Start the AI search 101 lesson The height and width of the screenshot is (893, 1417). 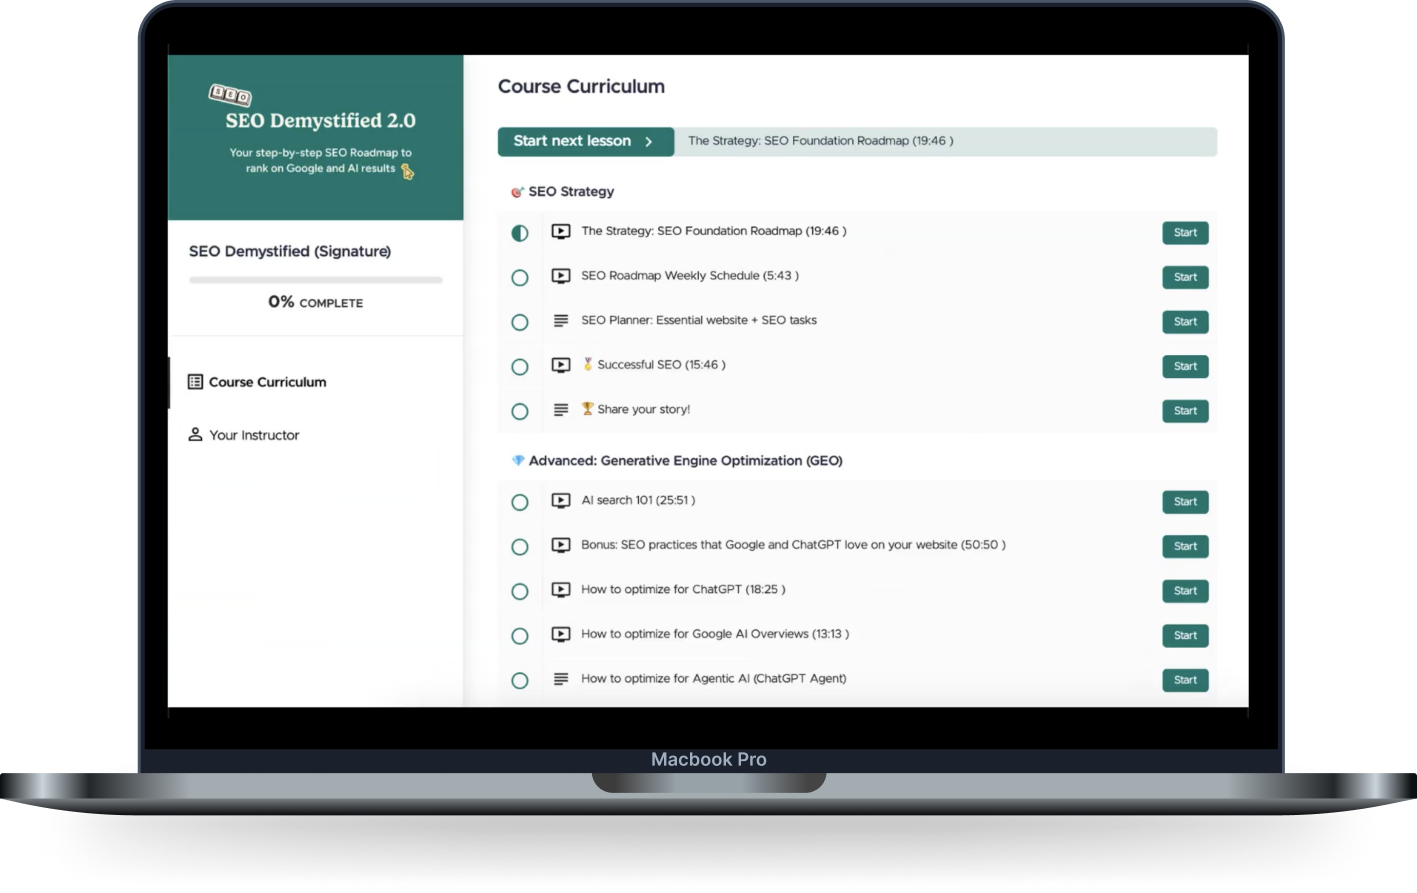pyautogui.click(x=1185, y=502)
